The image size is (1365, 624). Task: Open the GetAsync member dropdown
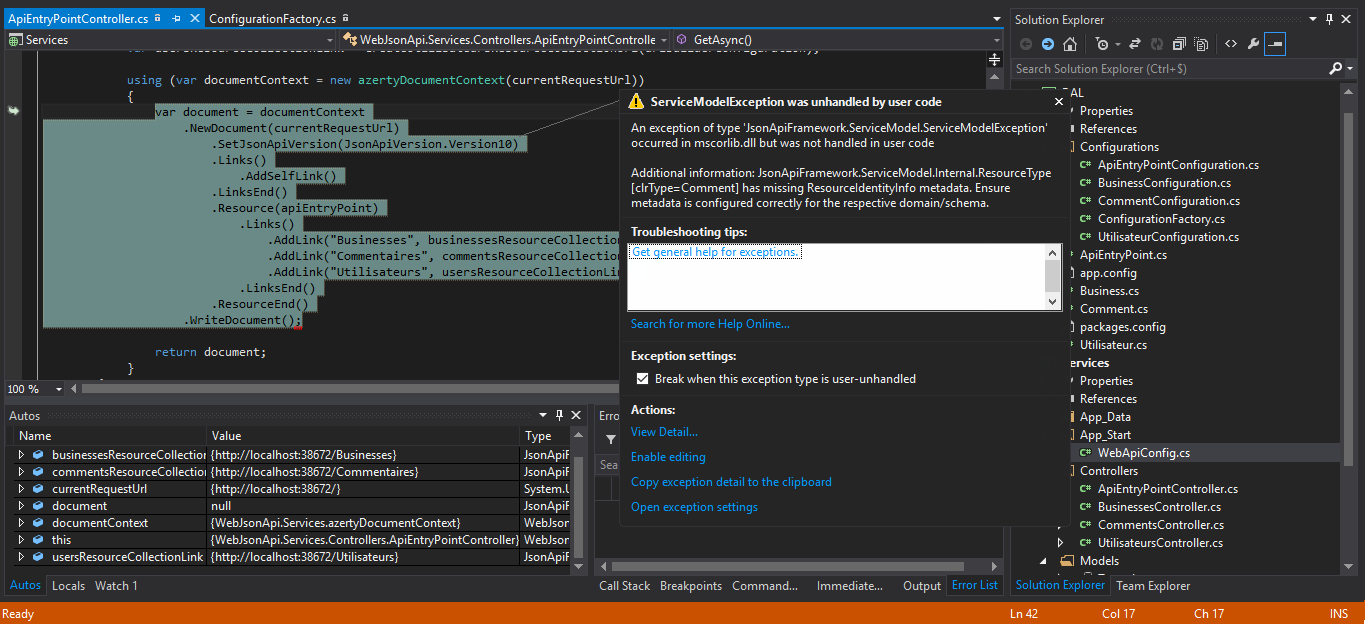click(996, 40)
